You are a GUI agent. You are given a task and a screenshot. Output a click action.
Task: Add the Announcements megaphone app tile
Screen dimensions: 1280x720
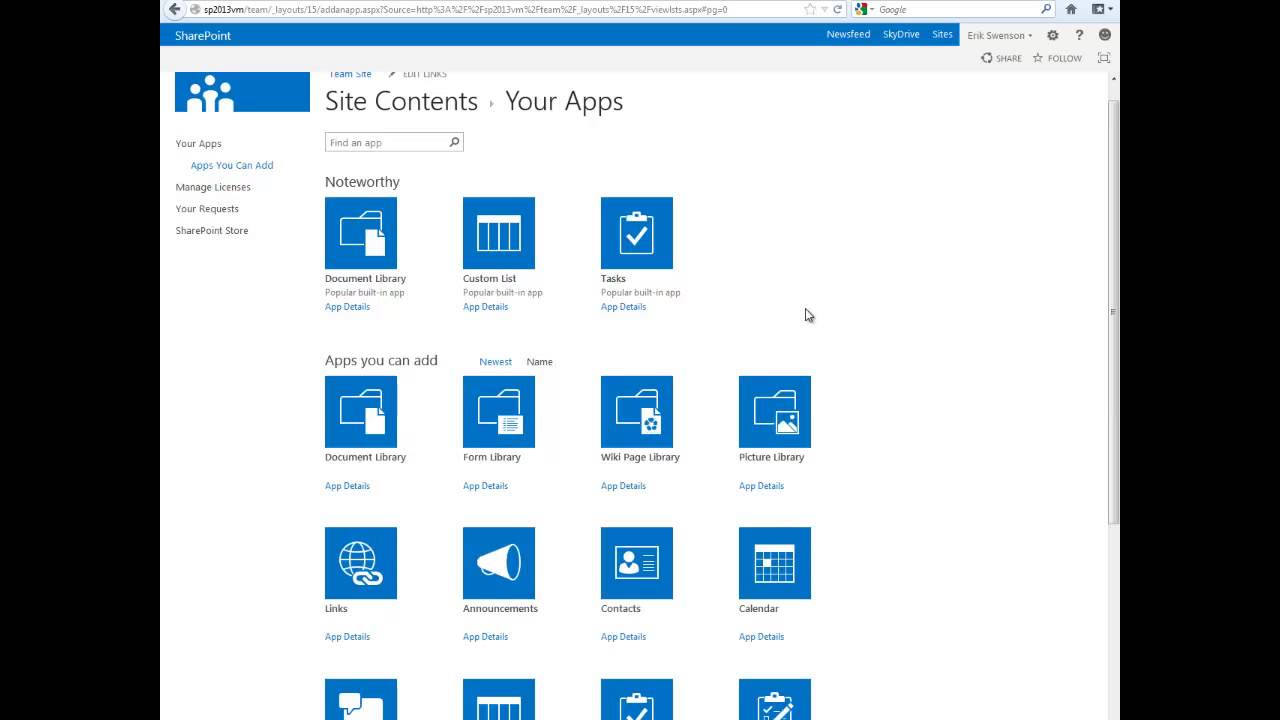point(499,563)
